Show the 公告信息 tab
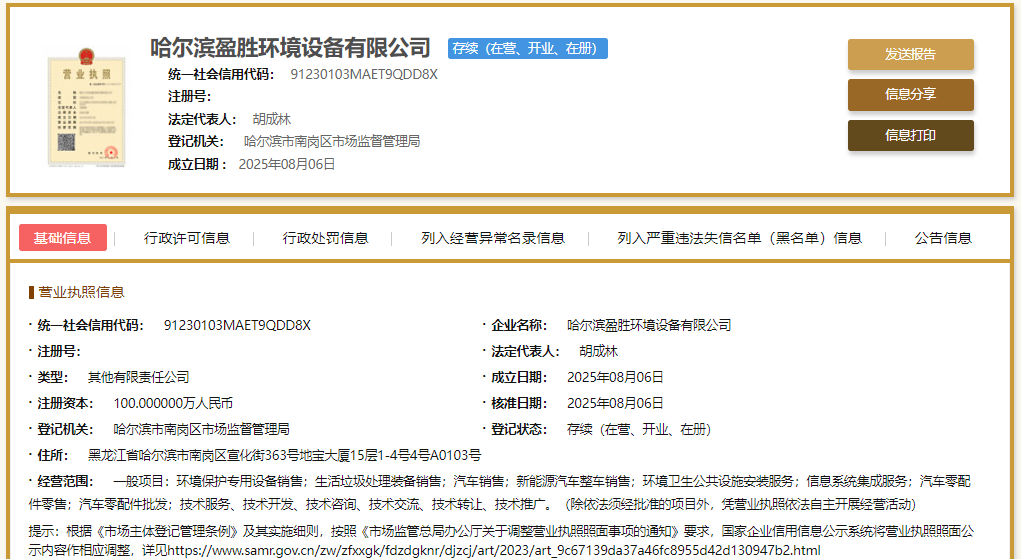The width and height of the screenshot is (1021, 559). click(942, 238)
